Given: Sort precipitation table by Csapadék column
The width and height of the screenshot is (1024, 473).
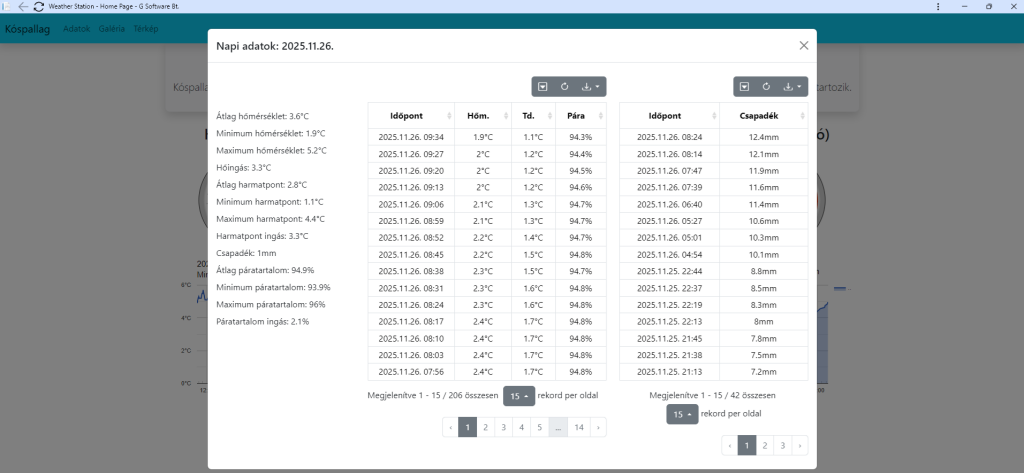Looking at the screenshot, I should point(758,115).
